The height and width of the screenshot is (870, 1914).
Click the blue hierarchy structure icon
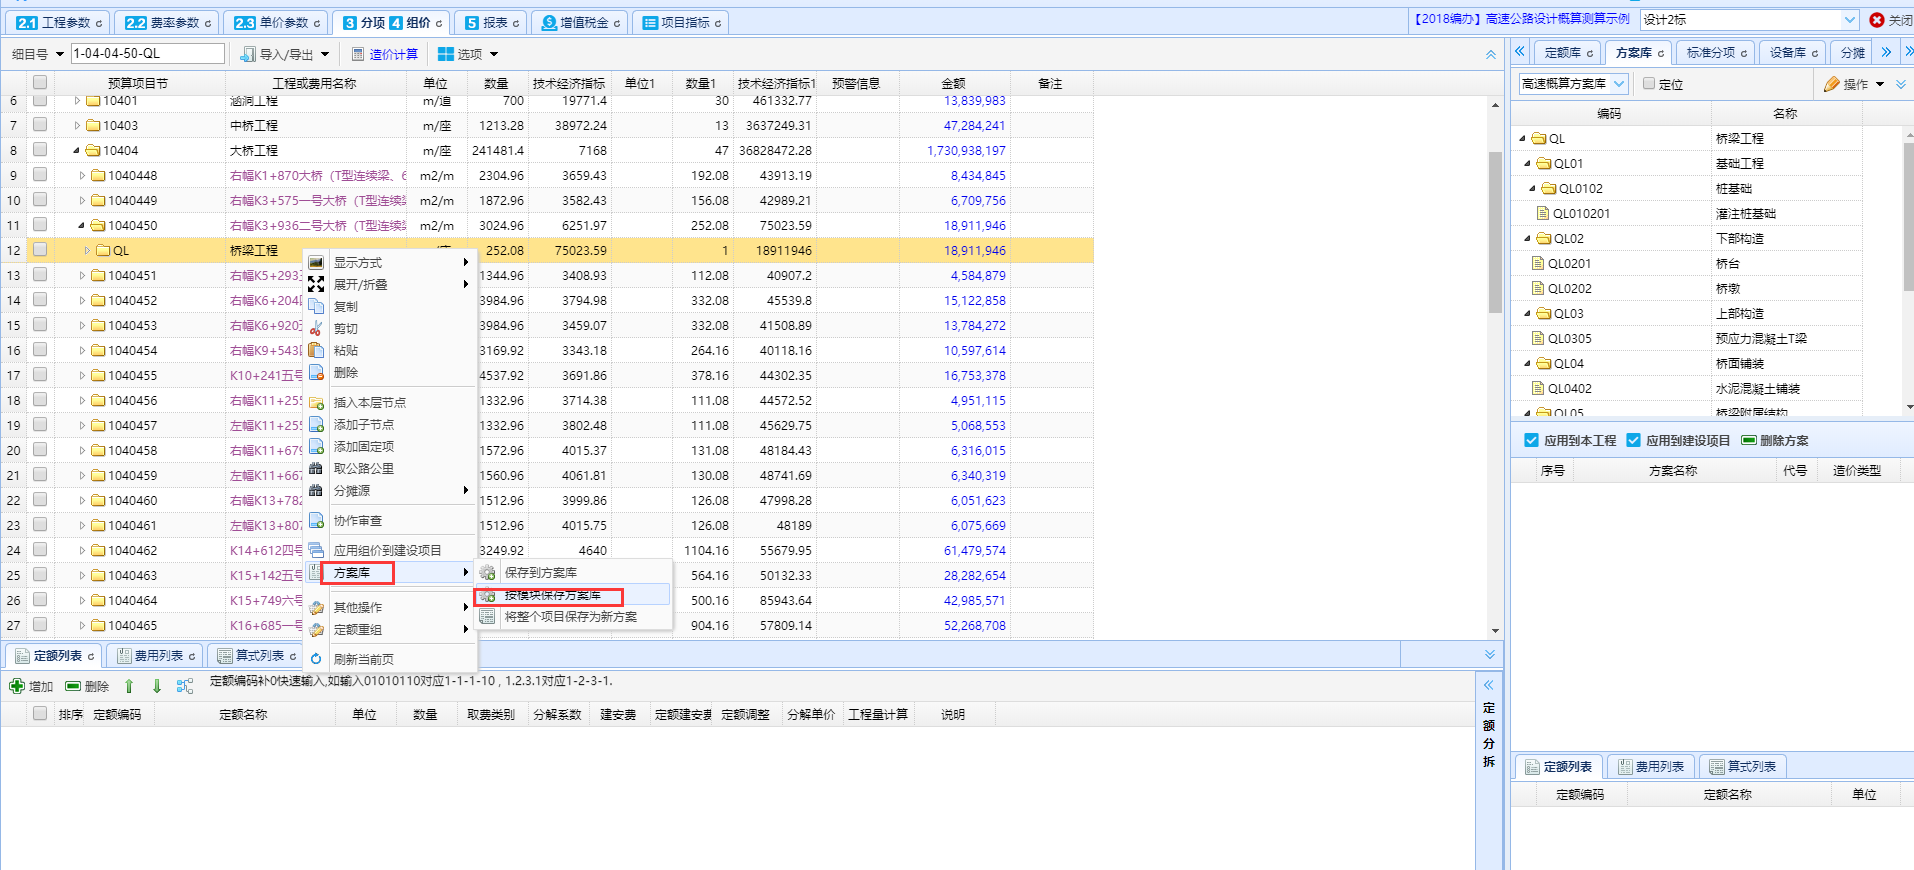point(185,686)
